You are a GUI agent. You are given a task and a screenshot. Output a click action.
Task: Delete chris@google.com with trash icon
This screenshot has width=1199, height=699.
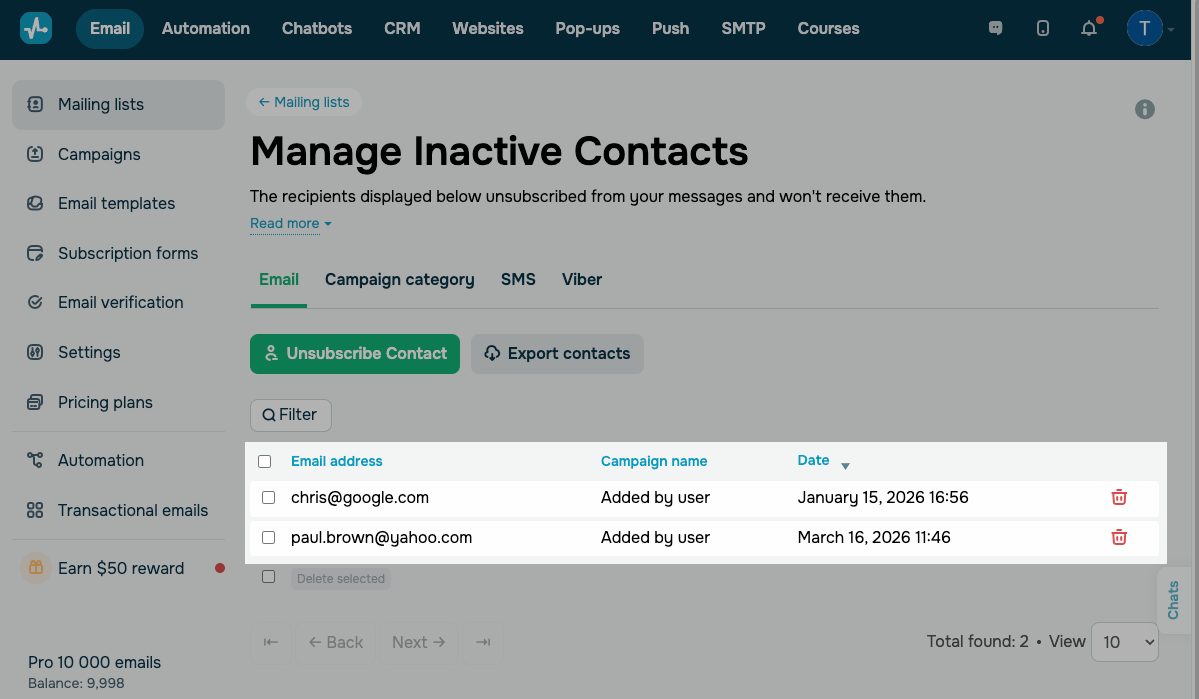click(1119, 497)
